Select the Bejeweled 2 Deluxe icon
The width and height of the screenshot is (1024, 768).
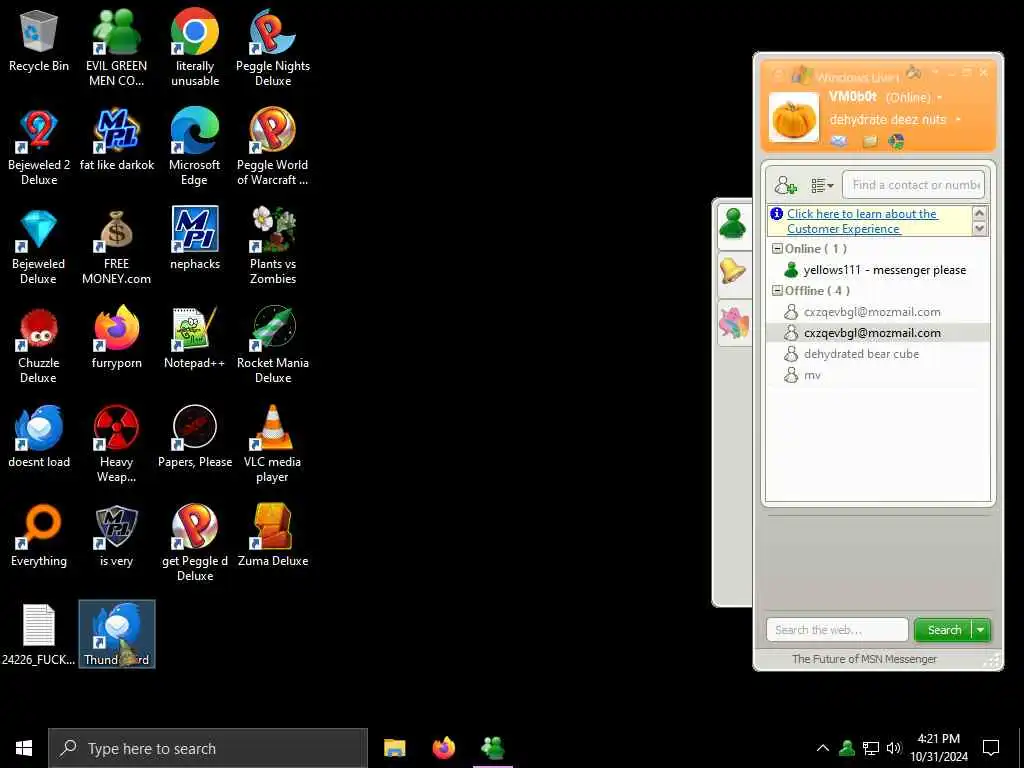coord(39,147)
